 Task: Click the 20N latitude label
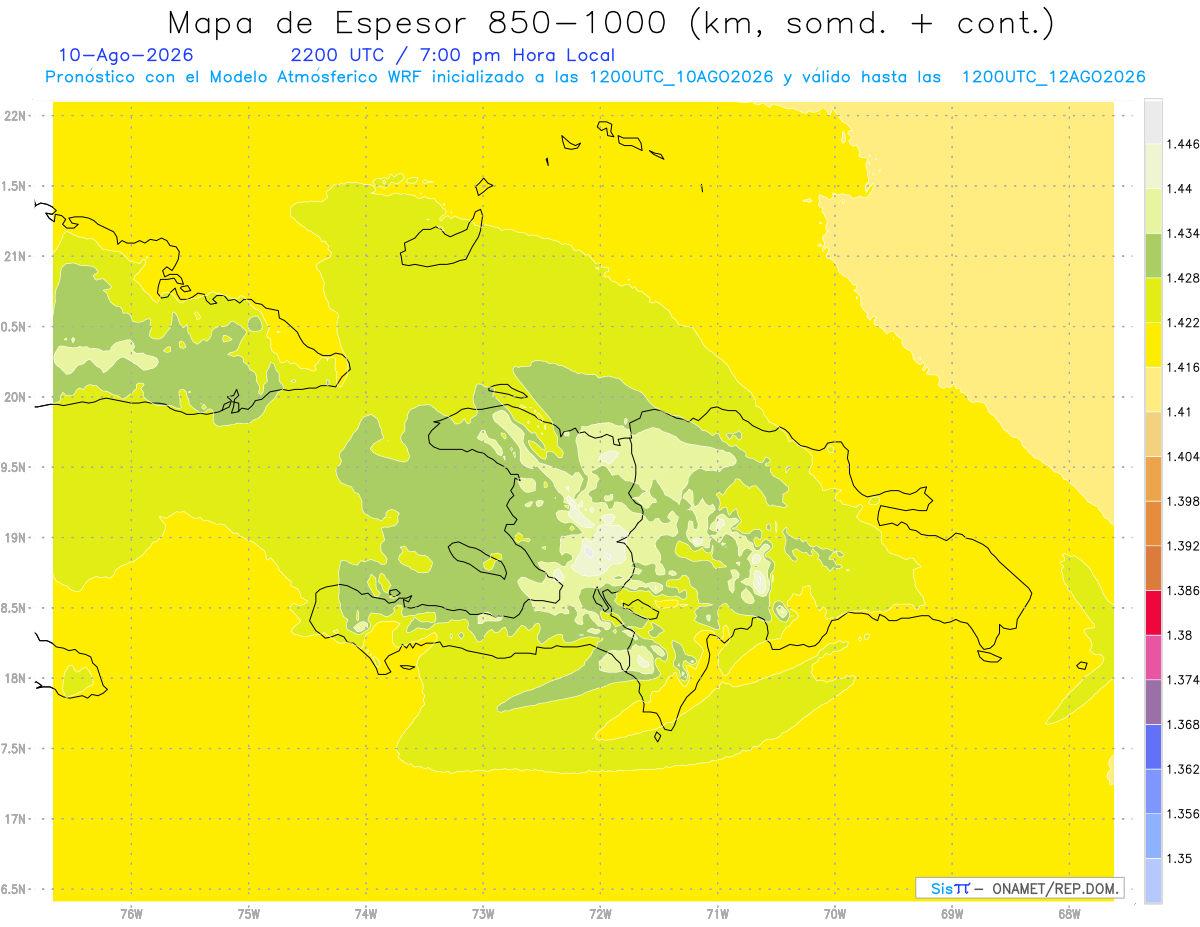pyautogui.click(x=15, y=397)
